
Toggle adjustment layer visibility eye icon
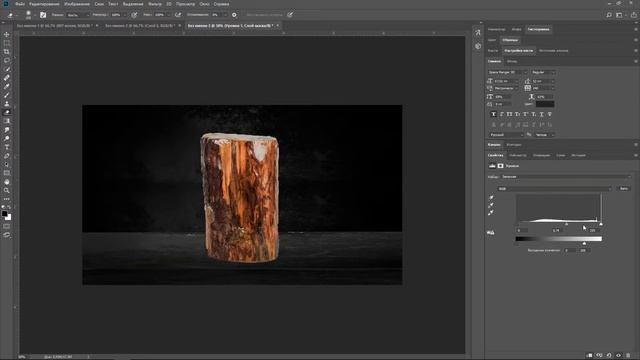[x=618, y=356]
